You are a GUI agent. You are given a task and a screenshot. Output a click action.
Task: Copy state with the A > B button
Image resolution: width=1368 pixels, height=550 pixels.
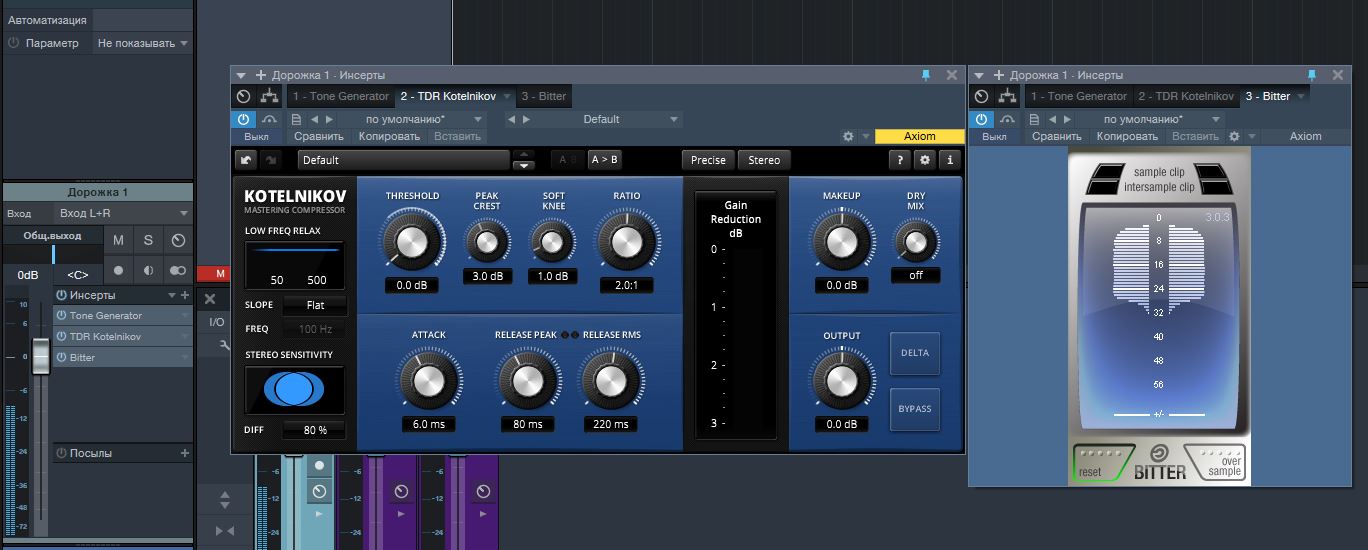pos(604,160)
